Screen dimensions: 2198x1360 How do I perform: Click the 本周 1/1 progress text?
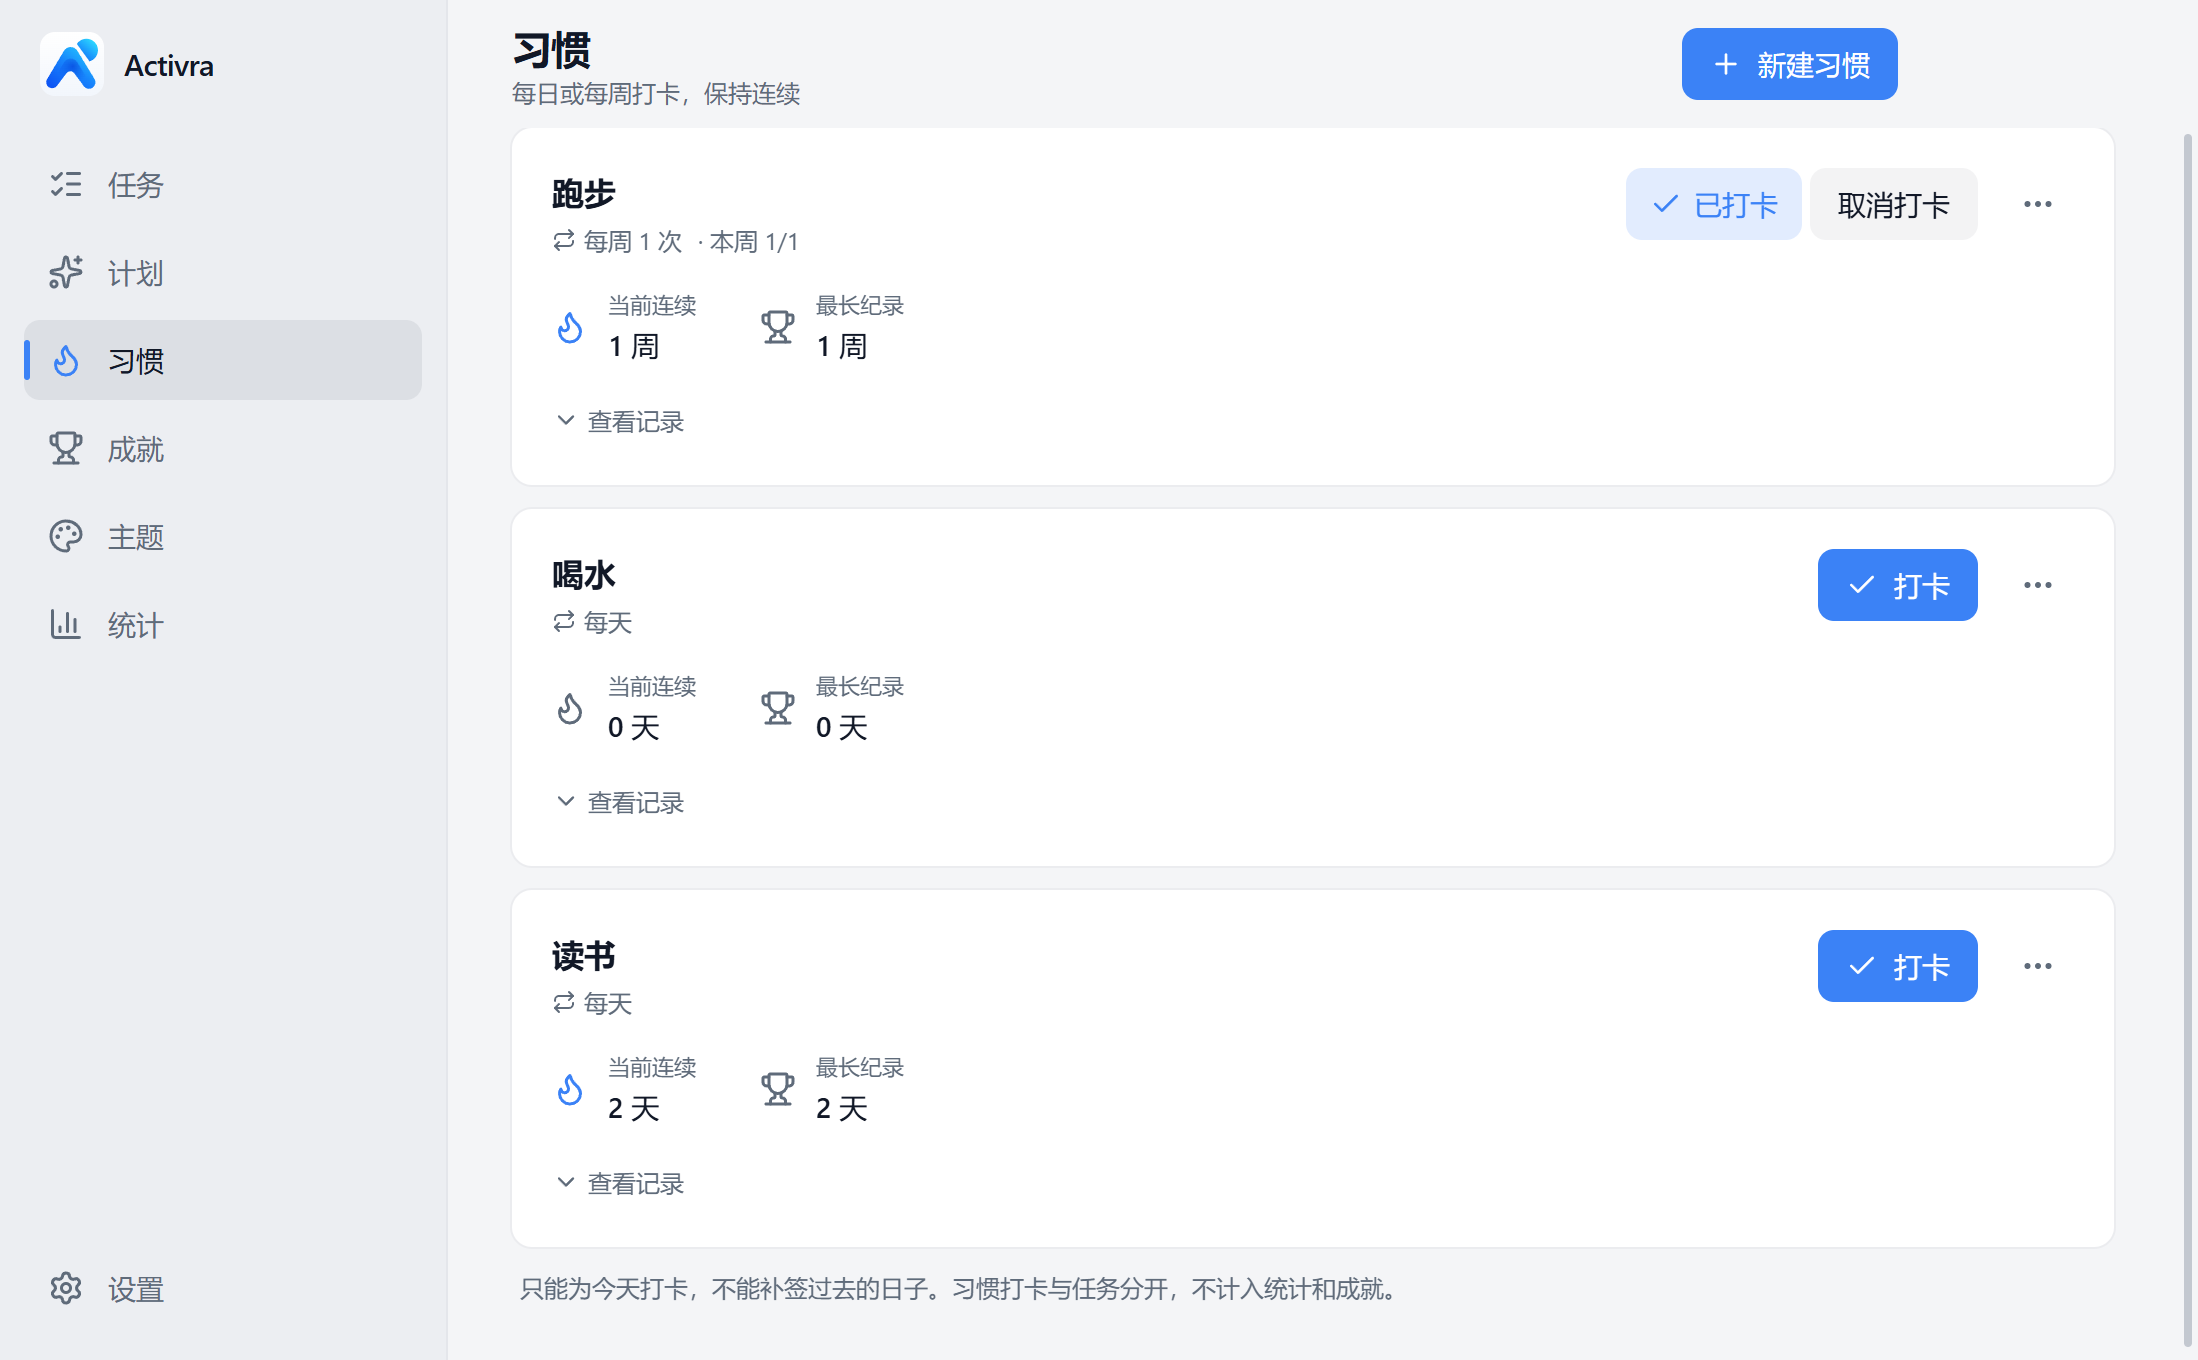(754, 242)
